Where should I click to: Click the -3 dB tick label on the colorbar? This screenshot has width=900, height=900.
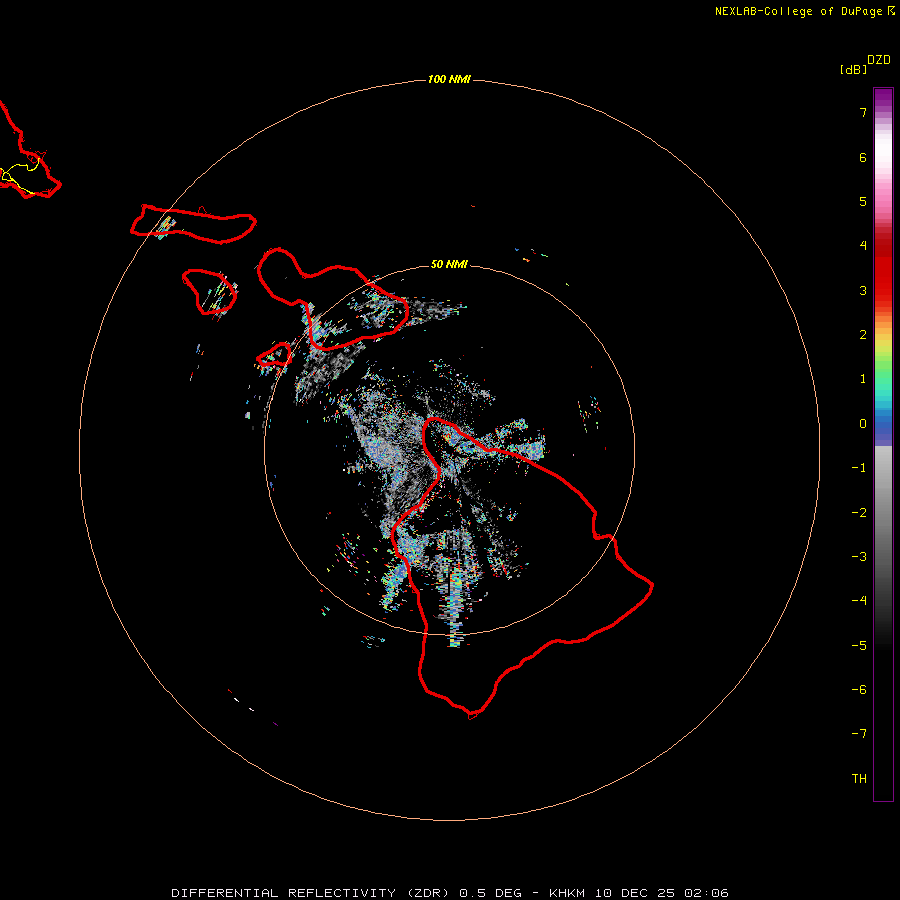tap(859, 557)
